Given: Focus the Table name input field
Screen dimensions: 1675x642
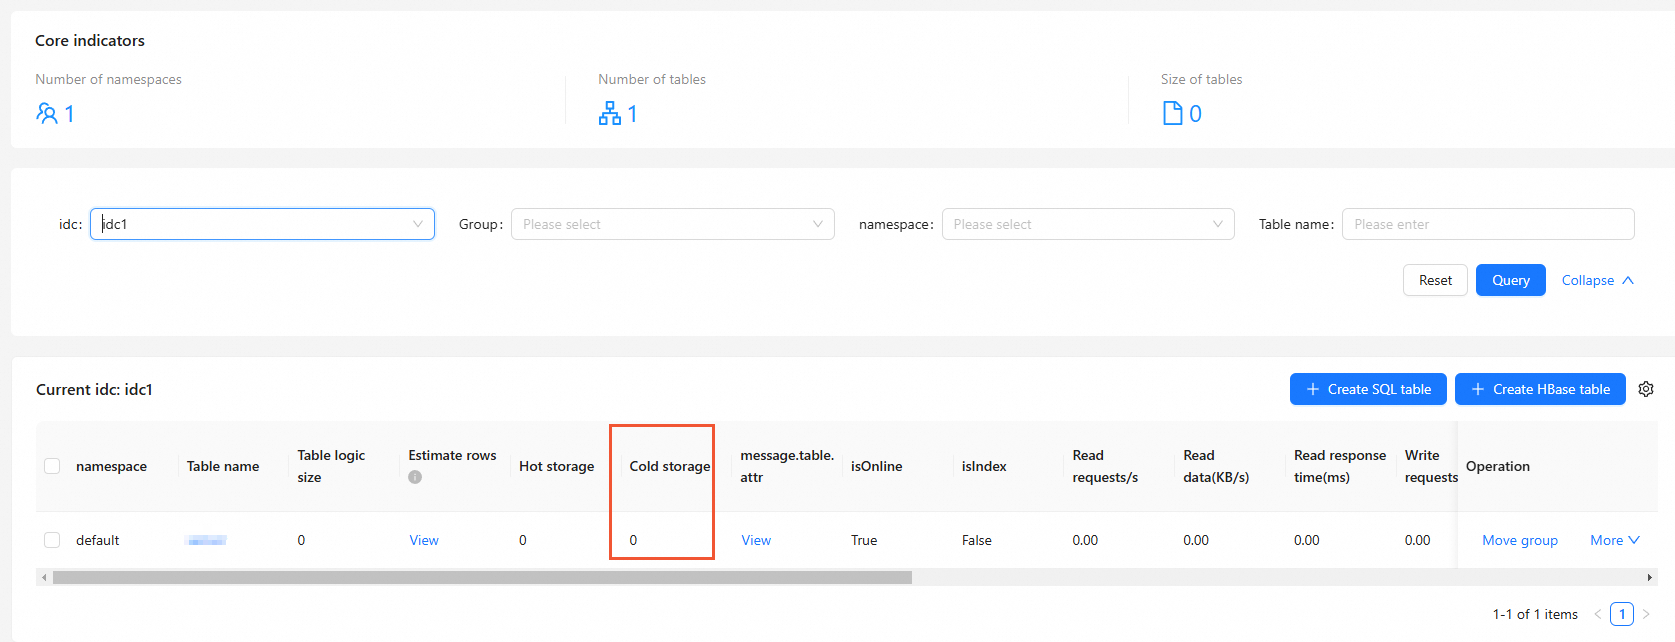Looking at the screenshot, I should point(1488,224).
